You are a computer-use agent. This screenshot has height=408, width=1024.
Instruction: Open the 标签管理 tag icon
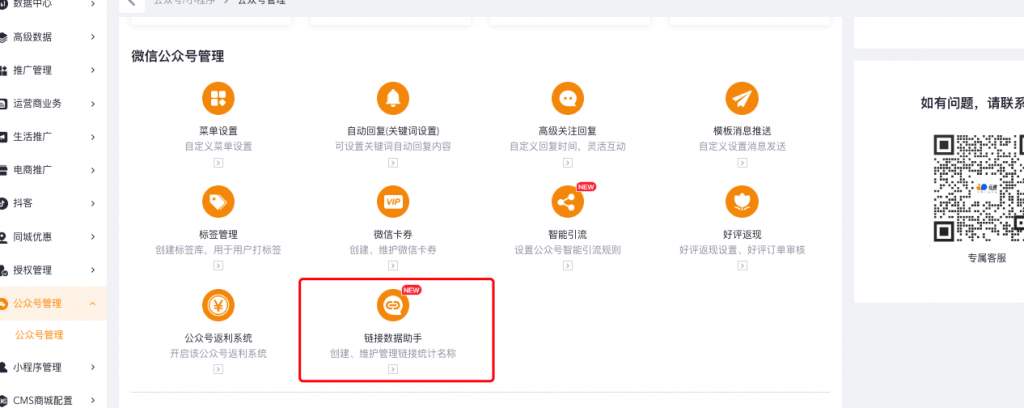[x=218, y=202]
